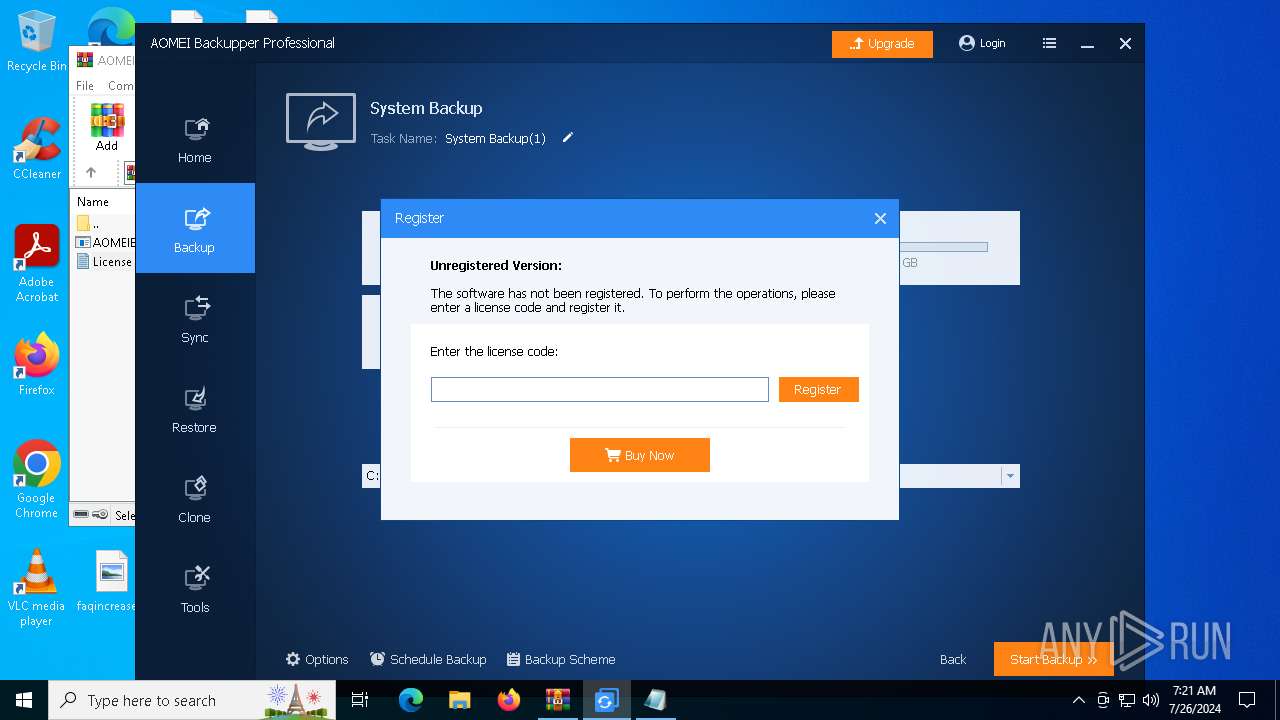
Task: Open the Google Chrome desktop shortcut
Action: point(36,479)
